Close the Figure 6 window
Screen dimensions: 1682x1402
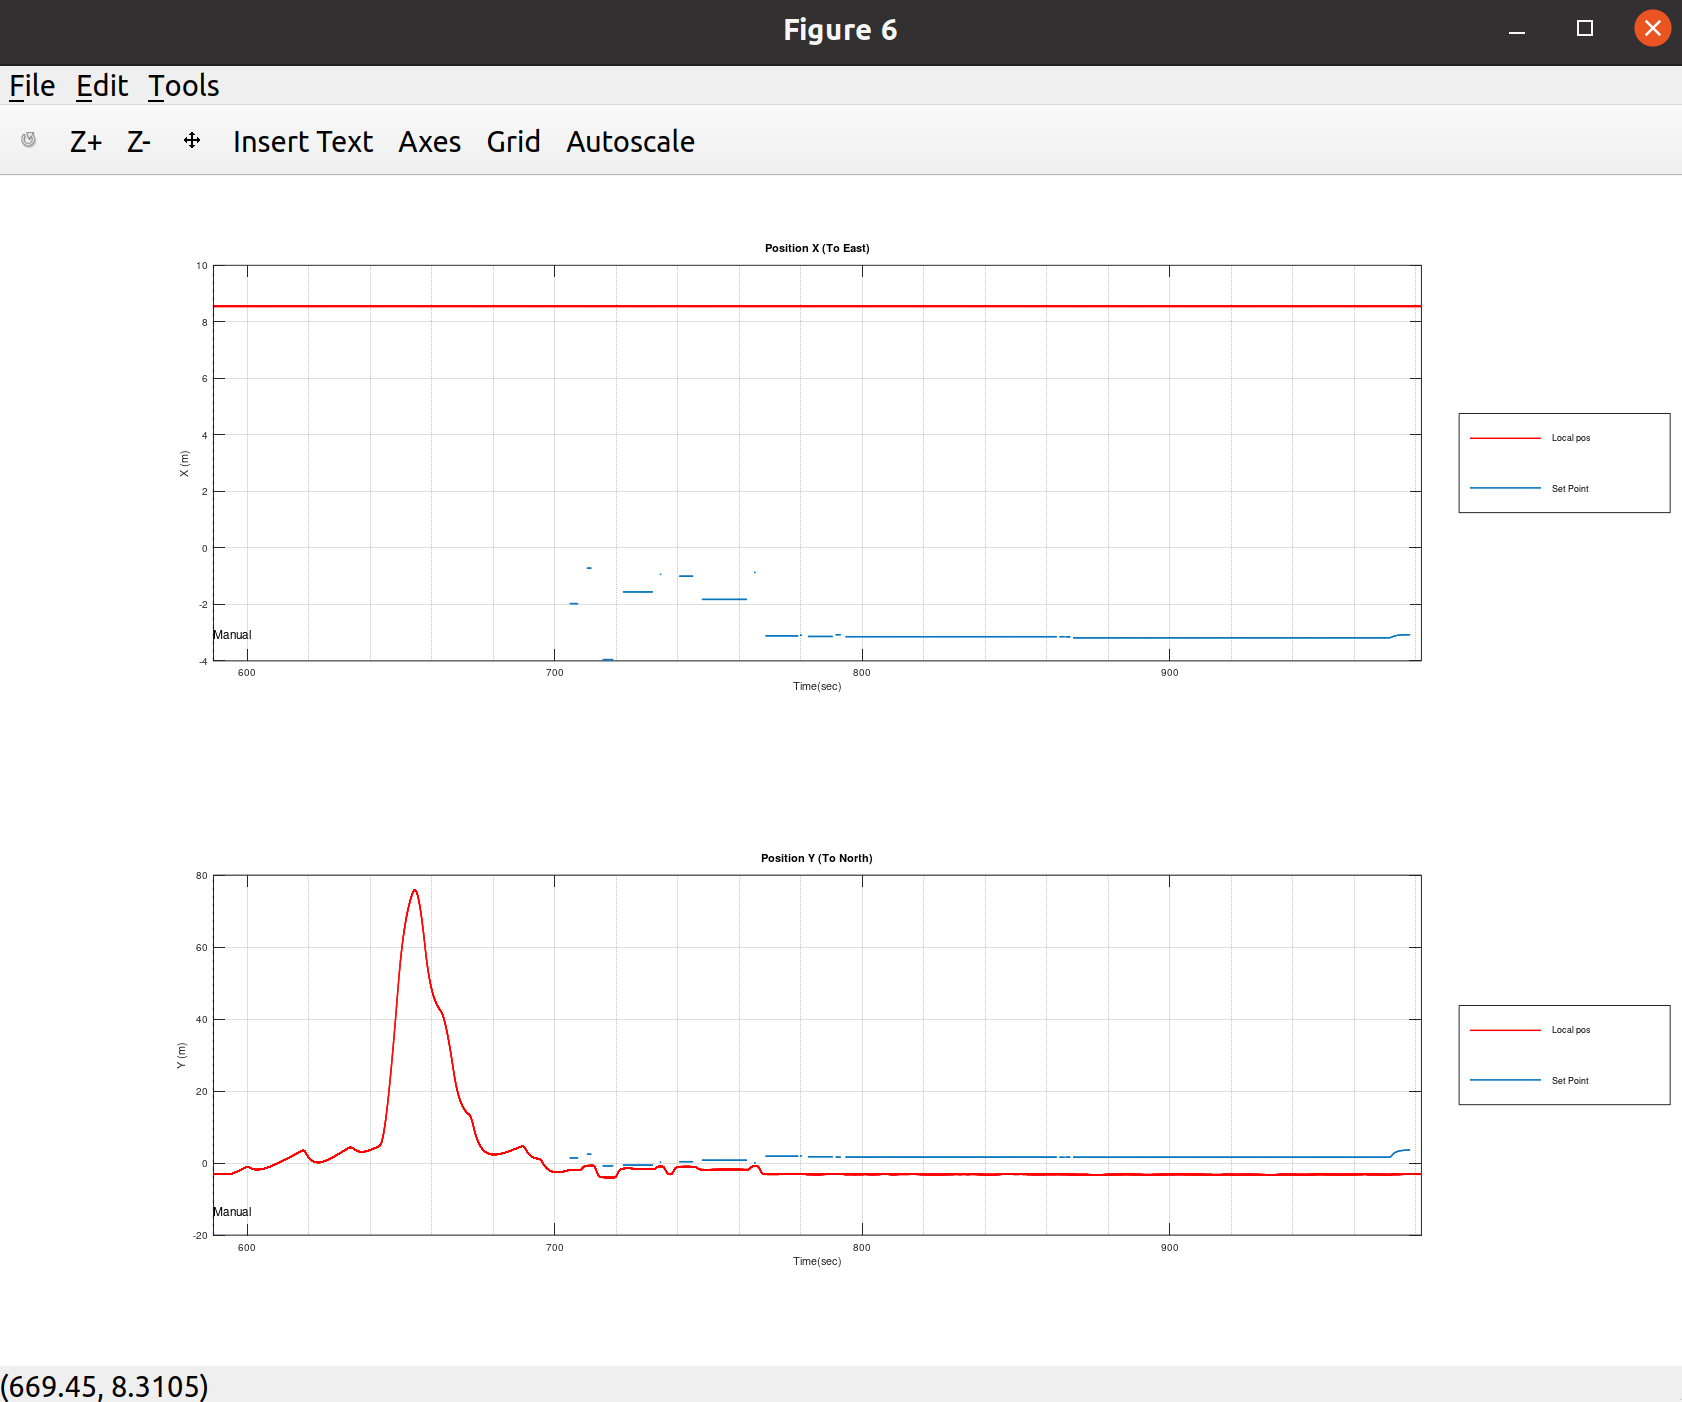pyautogui.click(x=1653, y=28)
